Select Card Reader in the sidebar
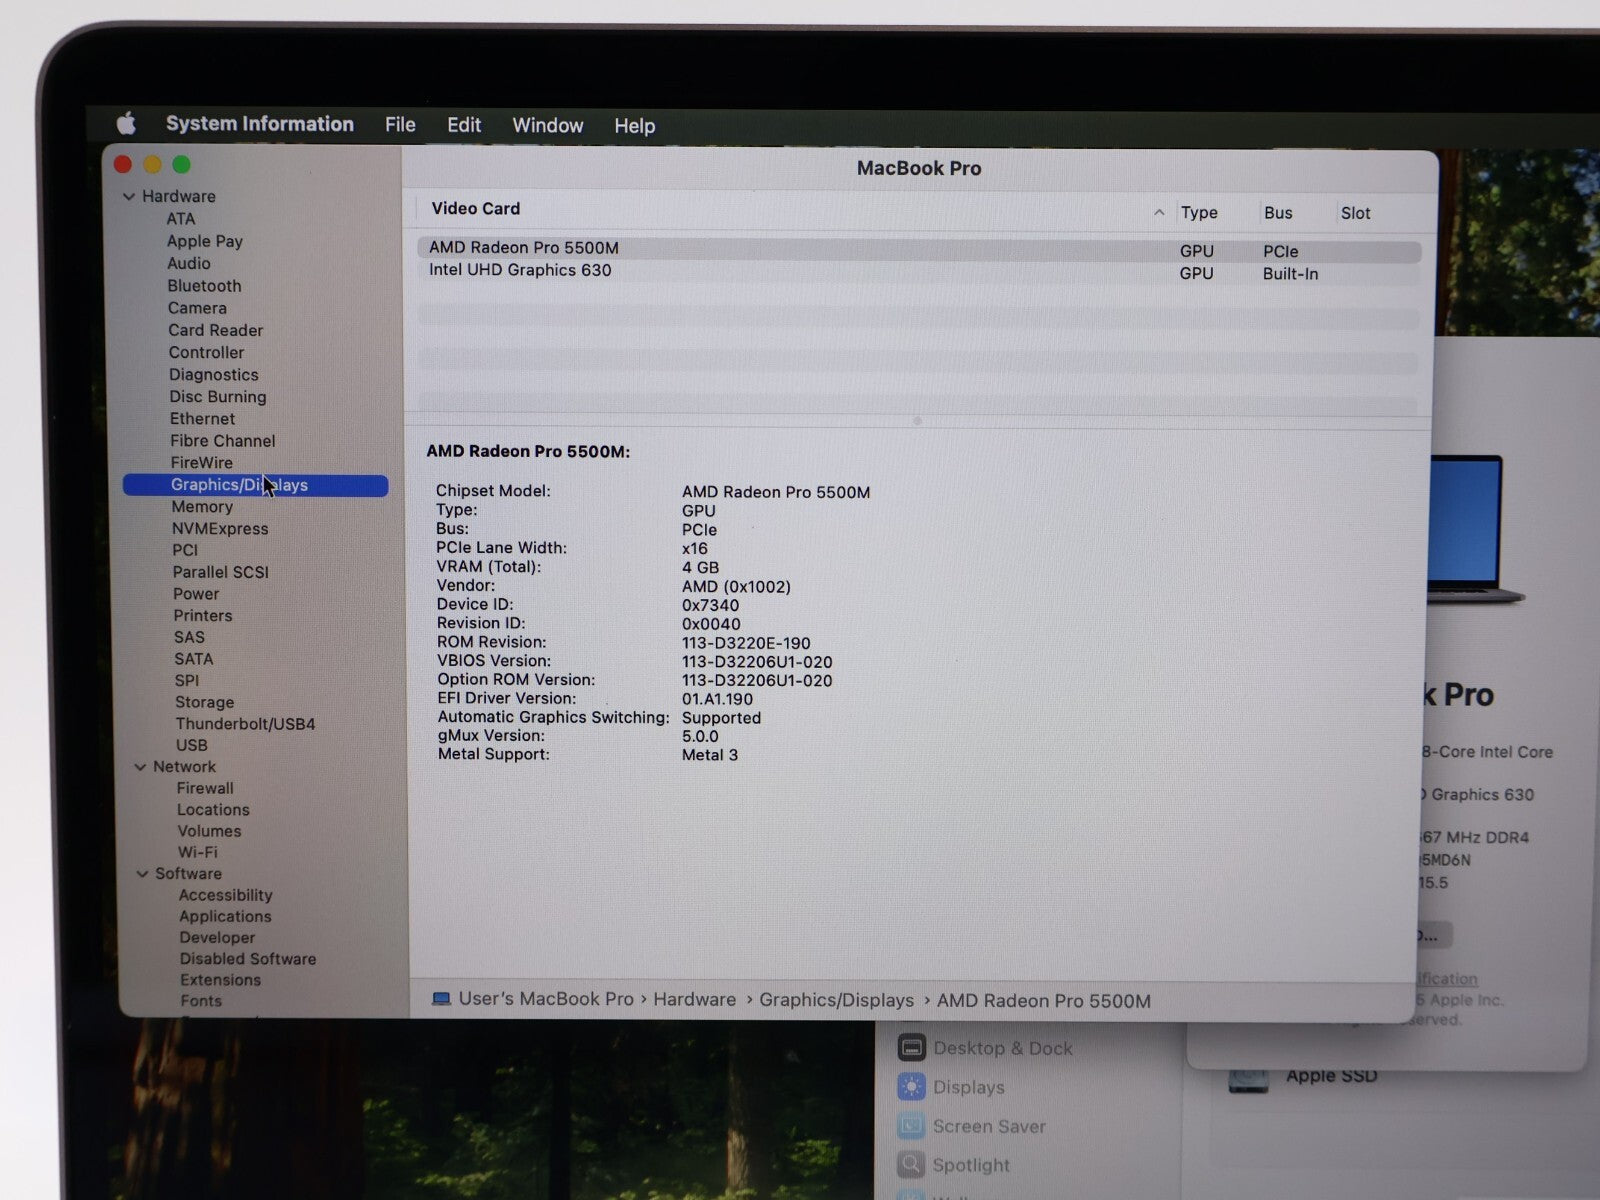1600x1200 pixels. click(x=216, y=330)
